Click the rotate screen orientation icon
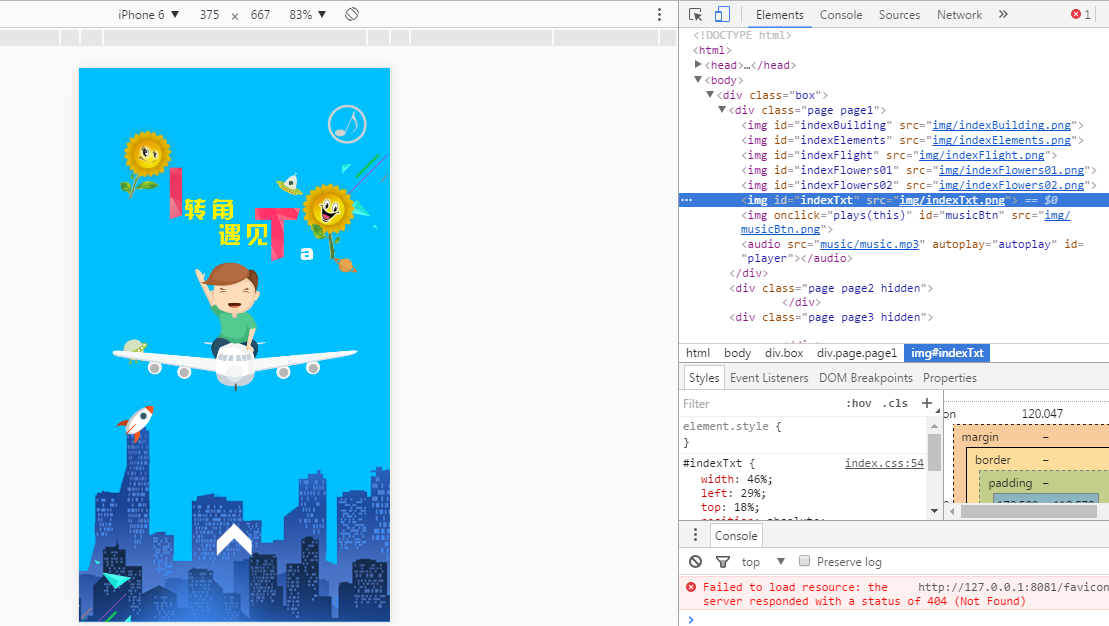The width and height of the screenshot is (1109, 626). coord(352,15)
